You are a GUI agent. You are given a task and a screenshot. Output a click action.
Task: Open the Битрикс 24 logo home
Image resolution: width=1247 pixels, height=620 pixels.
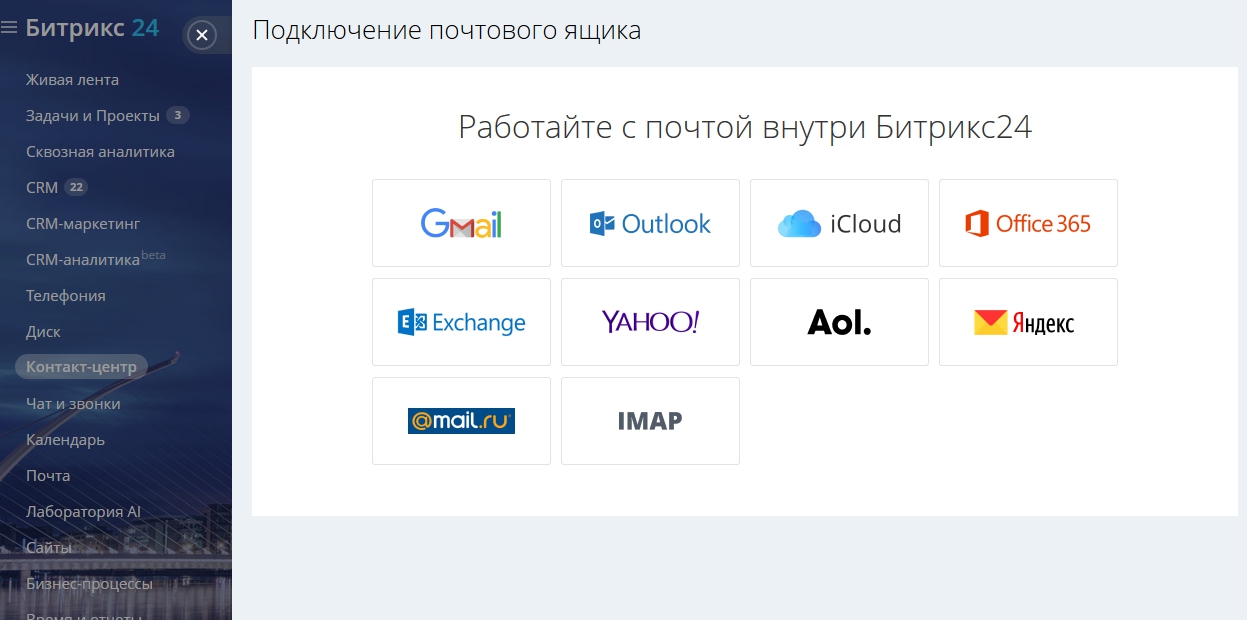(93, 27)
